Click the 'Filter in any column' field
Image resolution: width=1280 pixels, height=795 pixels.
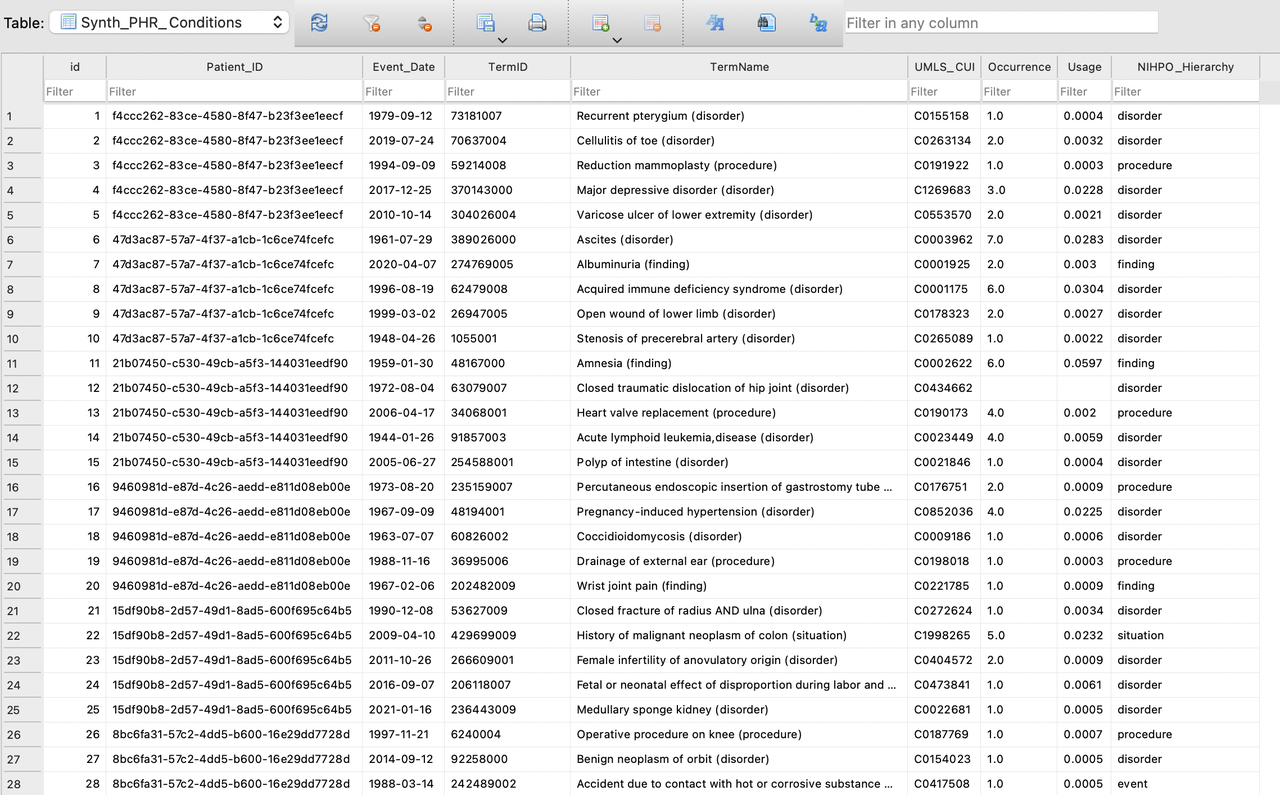click(x=1000, y=22)
